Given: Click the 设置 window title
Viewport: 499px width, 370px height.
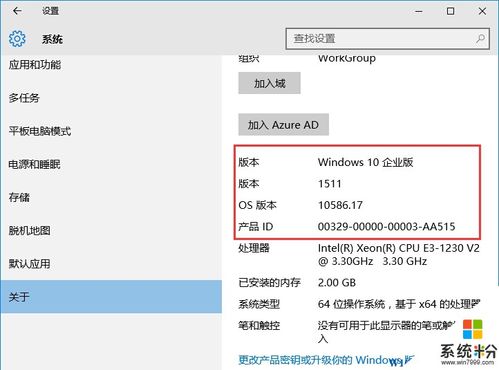Looking at the screenshot, I should coord(50,11).
